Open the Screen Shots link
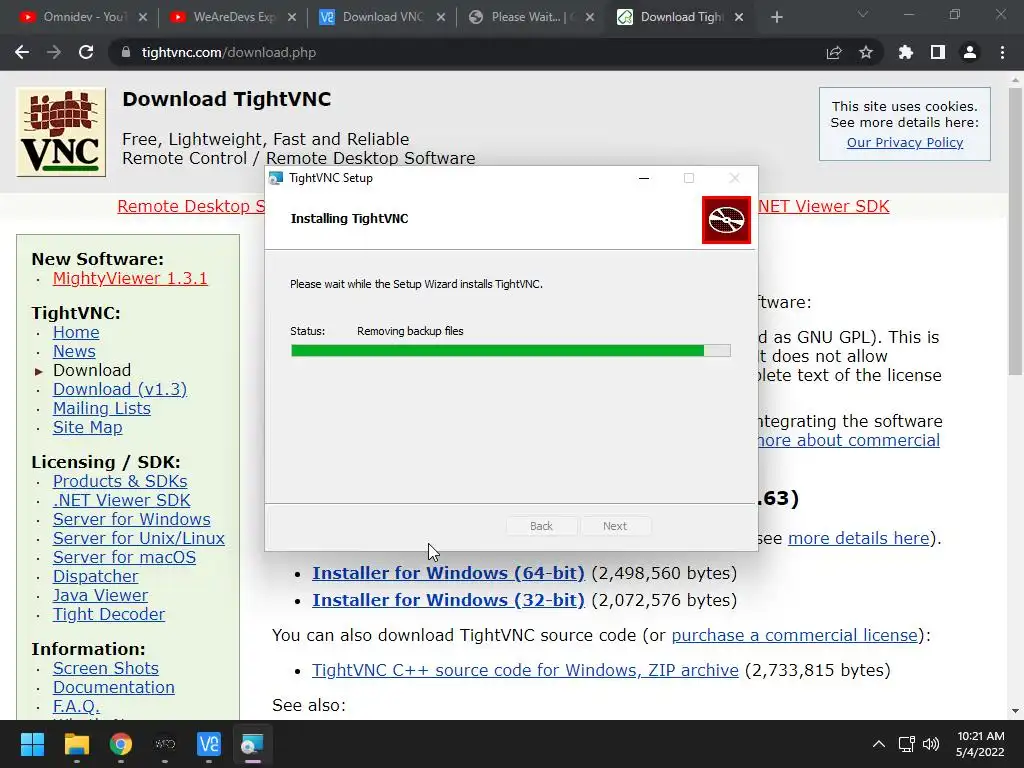 pyautogui.click(x=105, y=668)
